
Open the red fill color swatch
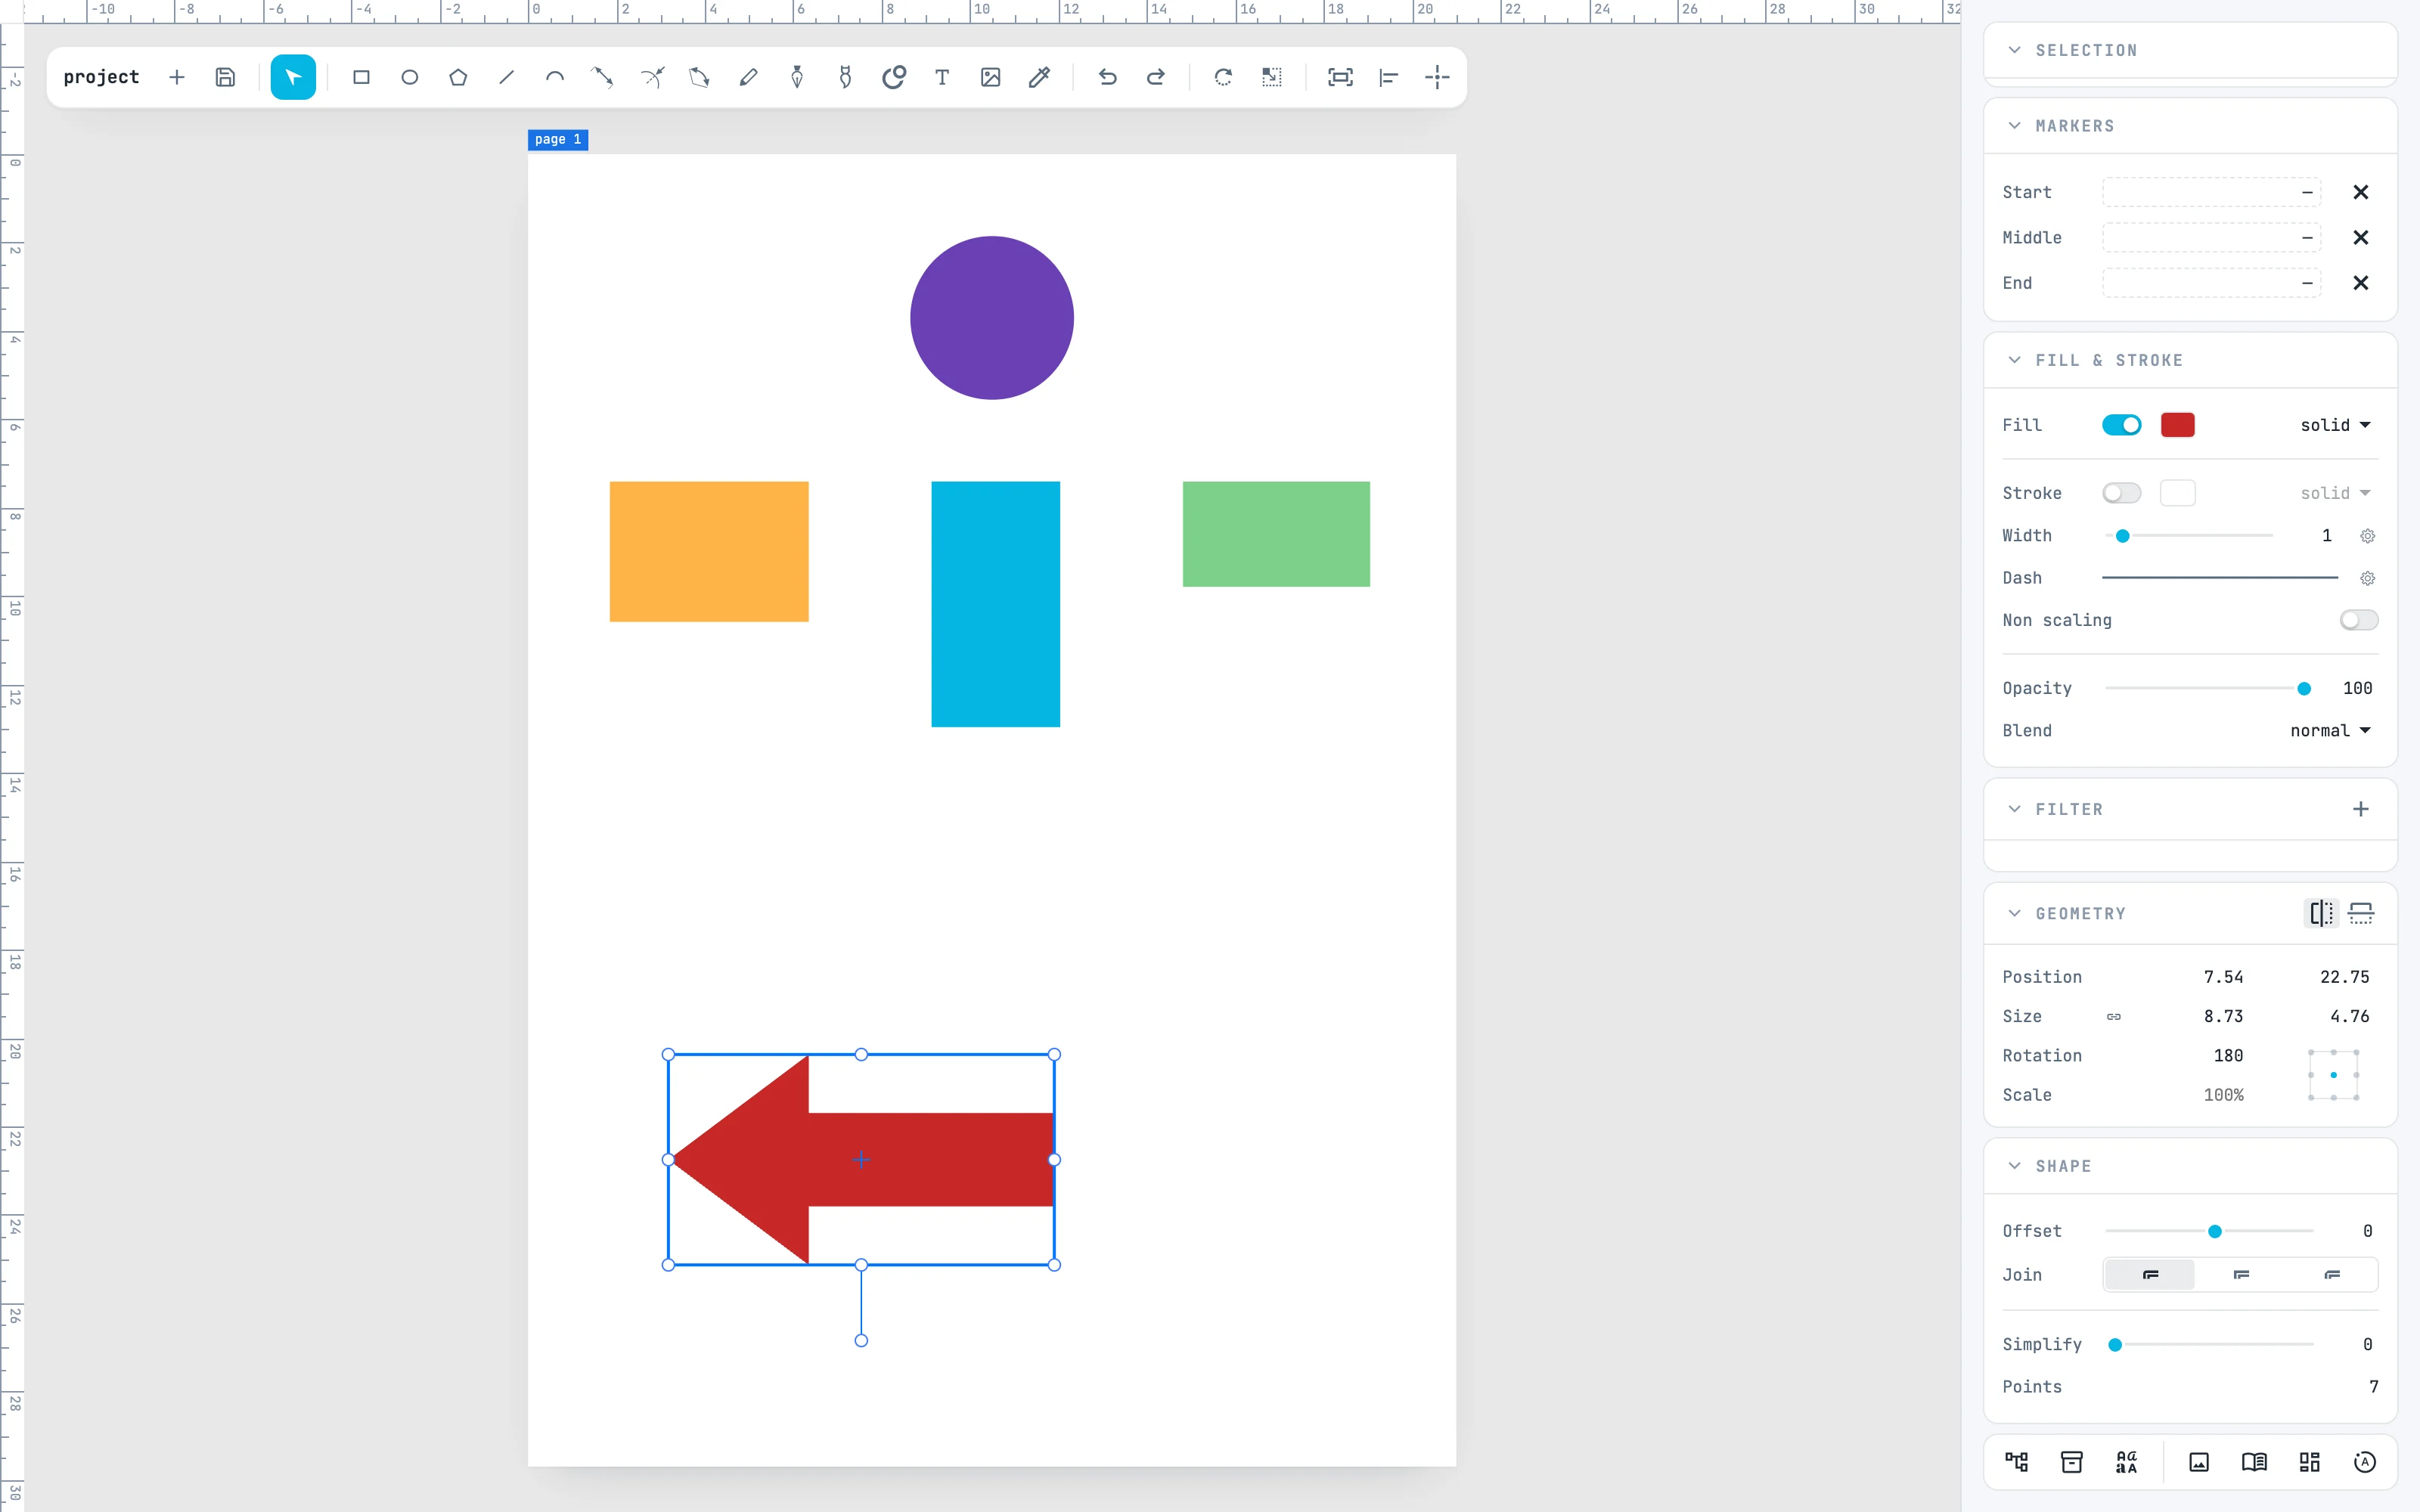click(2177, 425)
